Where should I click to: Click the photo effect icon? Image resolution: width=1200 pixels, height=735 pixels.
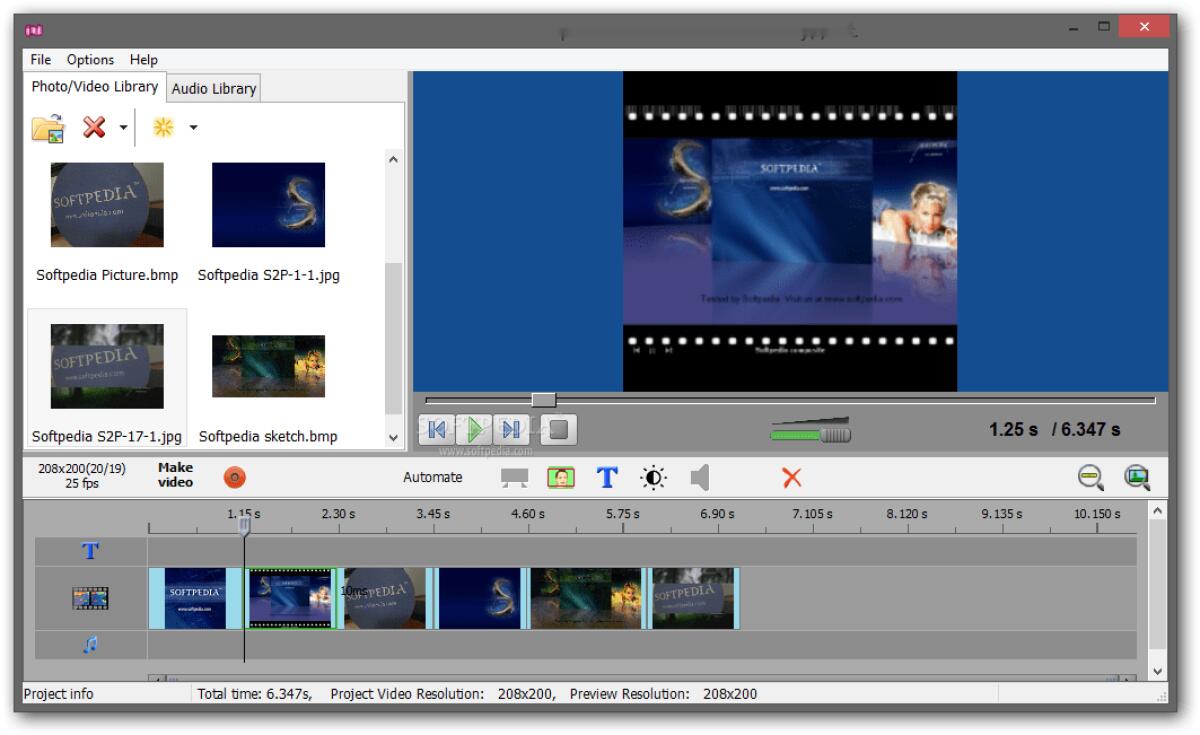[560, 477]
